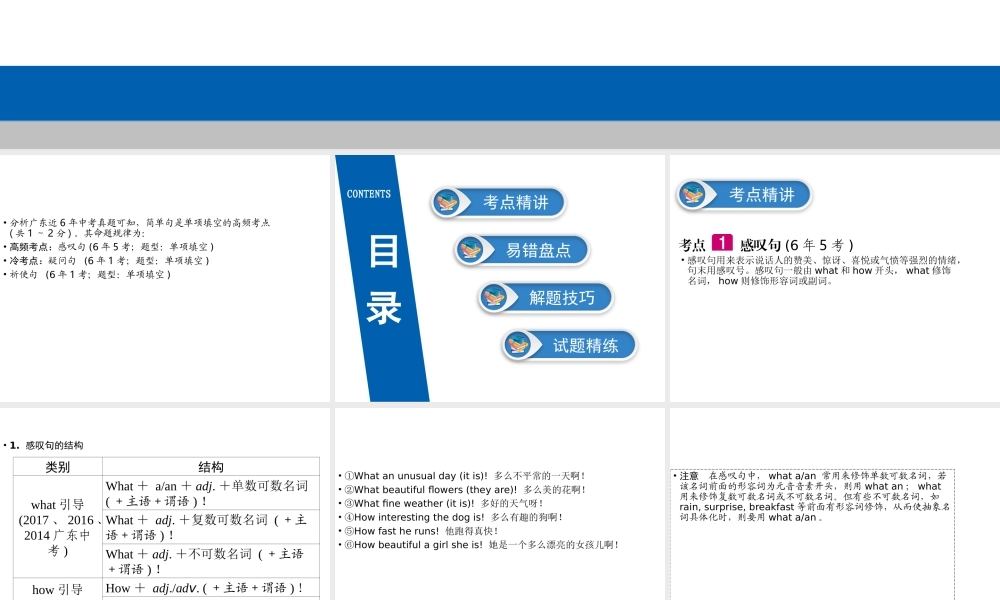Click the book icon on the 考点精讲 contents button
The width and height of the screenshot is (1000, 600).
[447, 202]
